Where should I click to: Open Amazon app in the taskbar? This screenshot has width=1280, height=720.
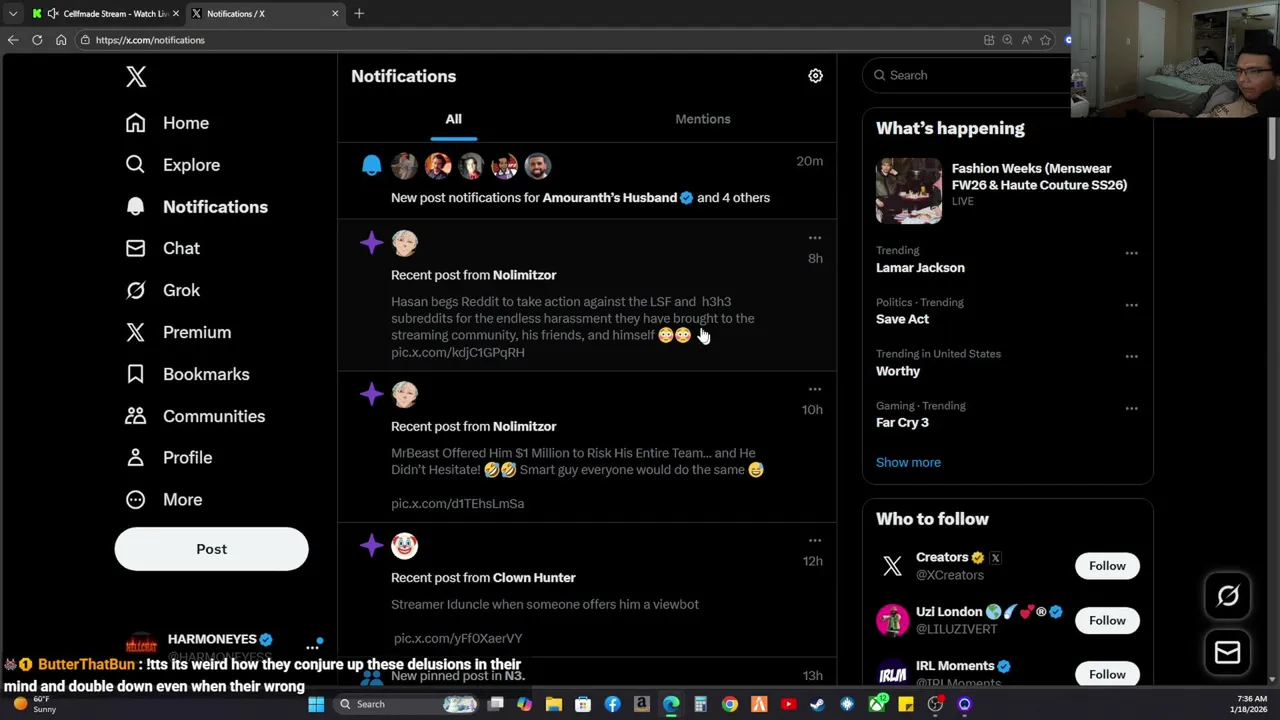(x=641, y=704)
